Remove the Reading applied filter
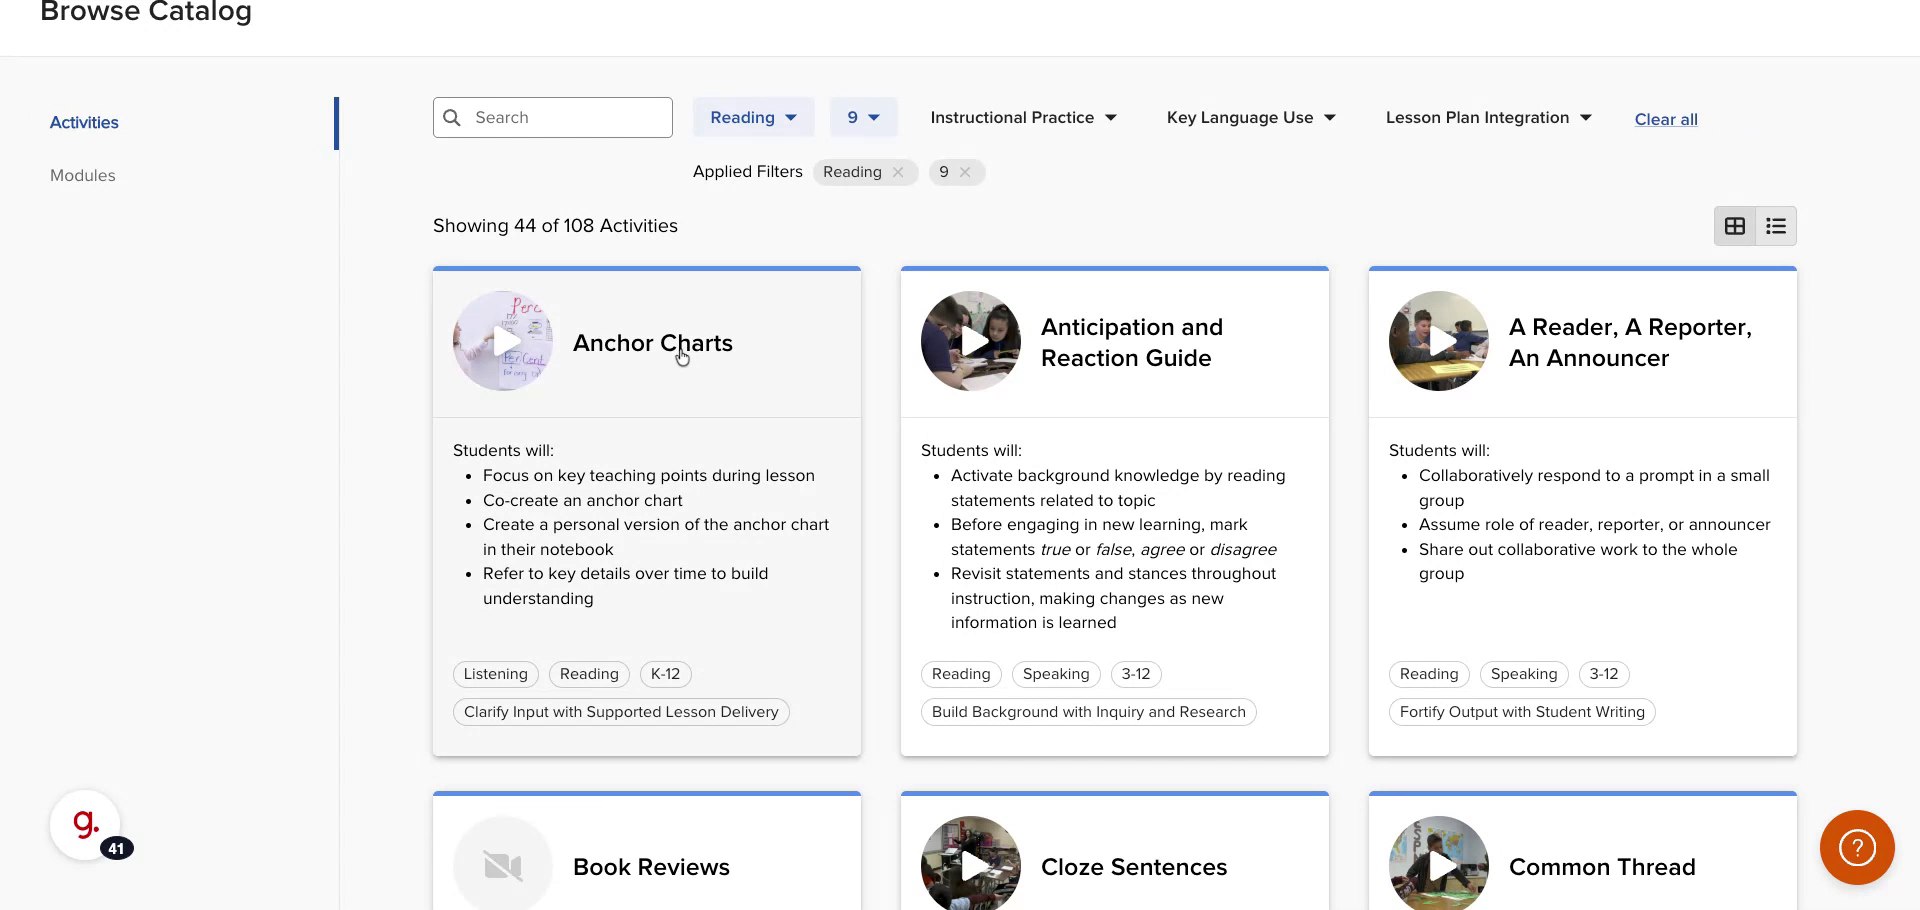 (898, 172)
